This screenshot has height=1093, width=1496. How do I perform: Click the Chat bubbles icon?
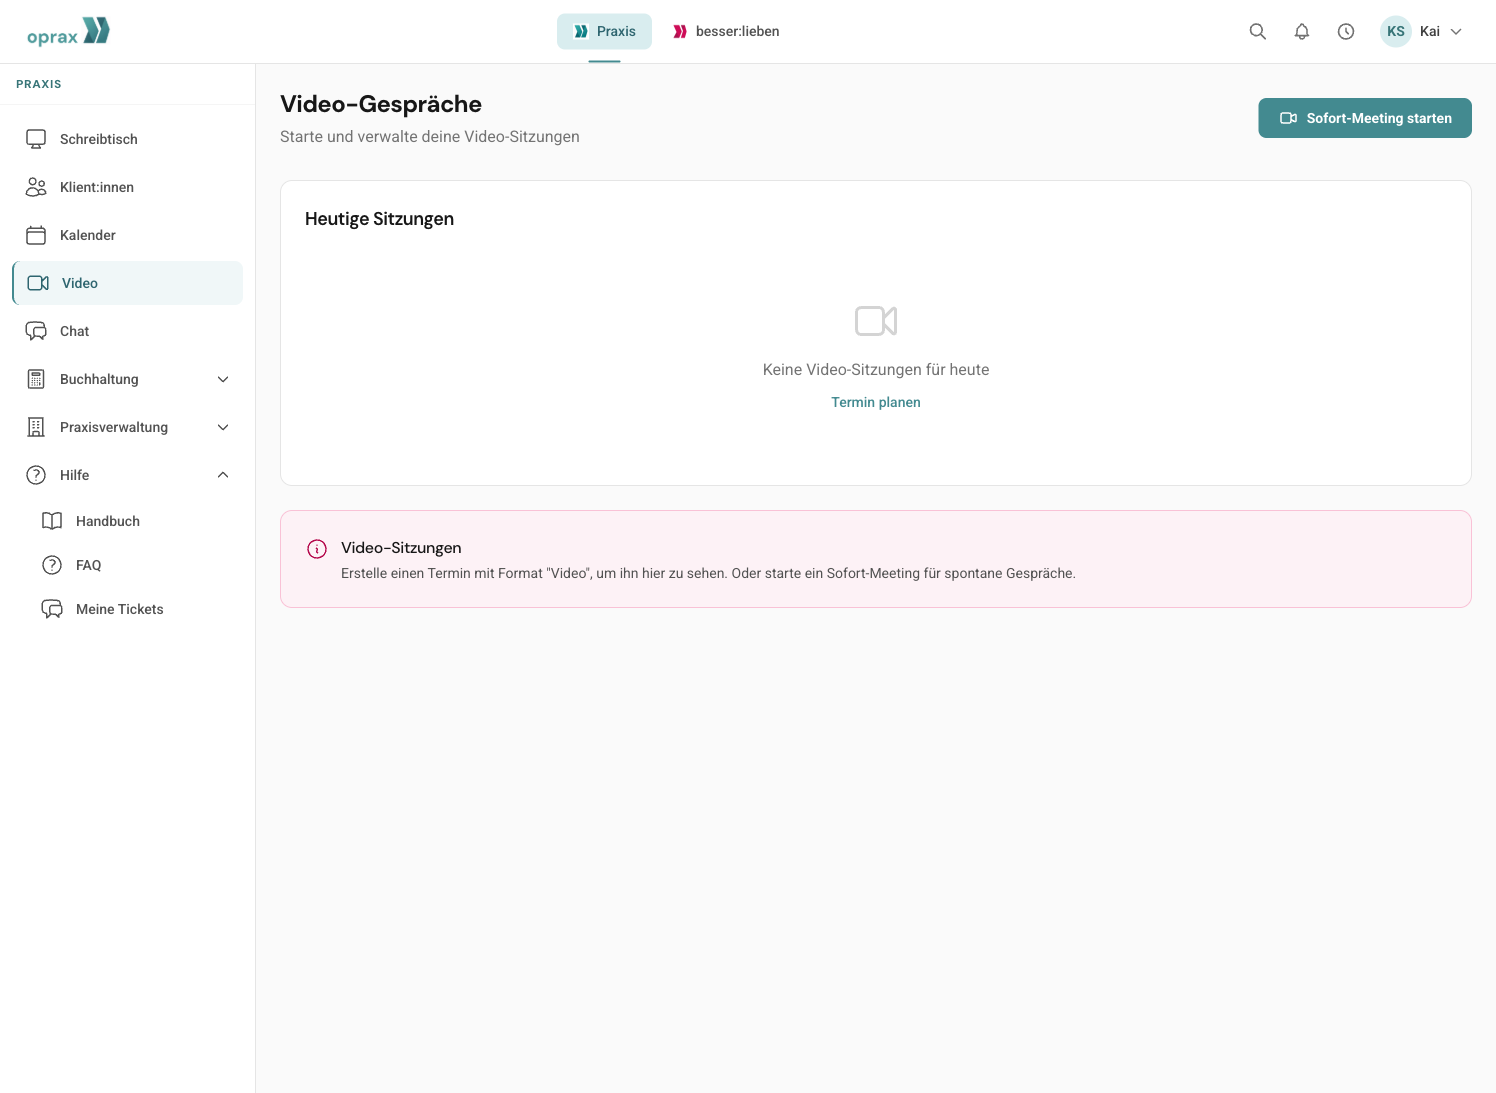[x=36, y=331]
